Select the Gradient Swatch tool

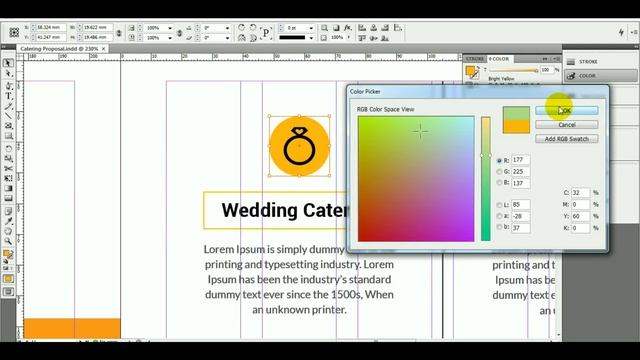point(8,189)
